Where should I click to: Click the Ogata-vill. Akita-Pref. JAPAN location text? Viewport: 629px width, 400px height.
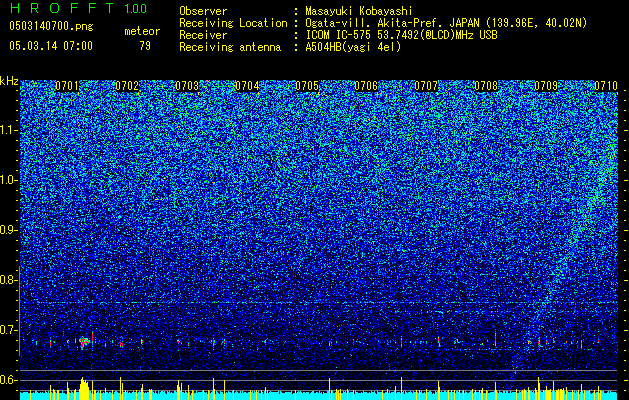pos(446,23)
